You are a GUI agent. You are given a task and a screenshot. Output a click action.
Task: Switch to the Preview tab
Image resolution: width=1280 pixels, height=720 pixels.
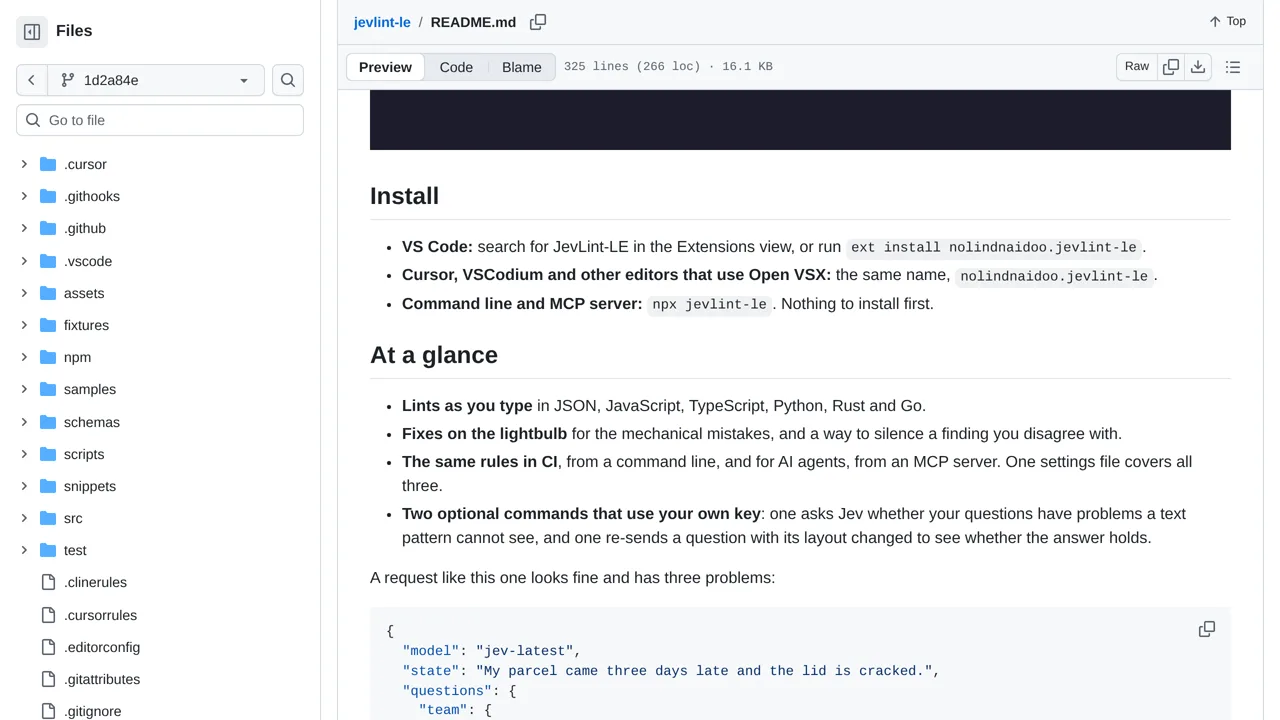(385, 67)
